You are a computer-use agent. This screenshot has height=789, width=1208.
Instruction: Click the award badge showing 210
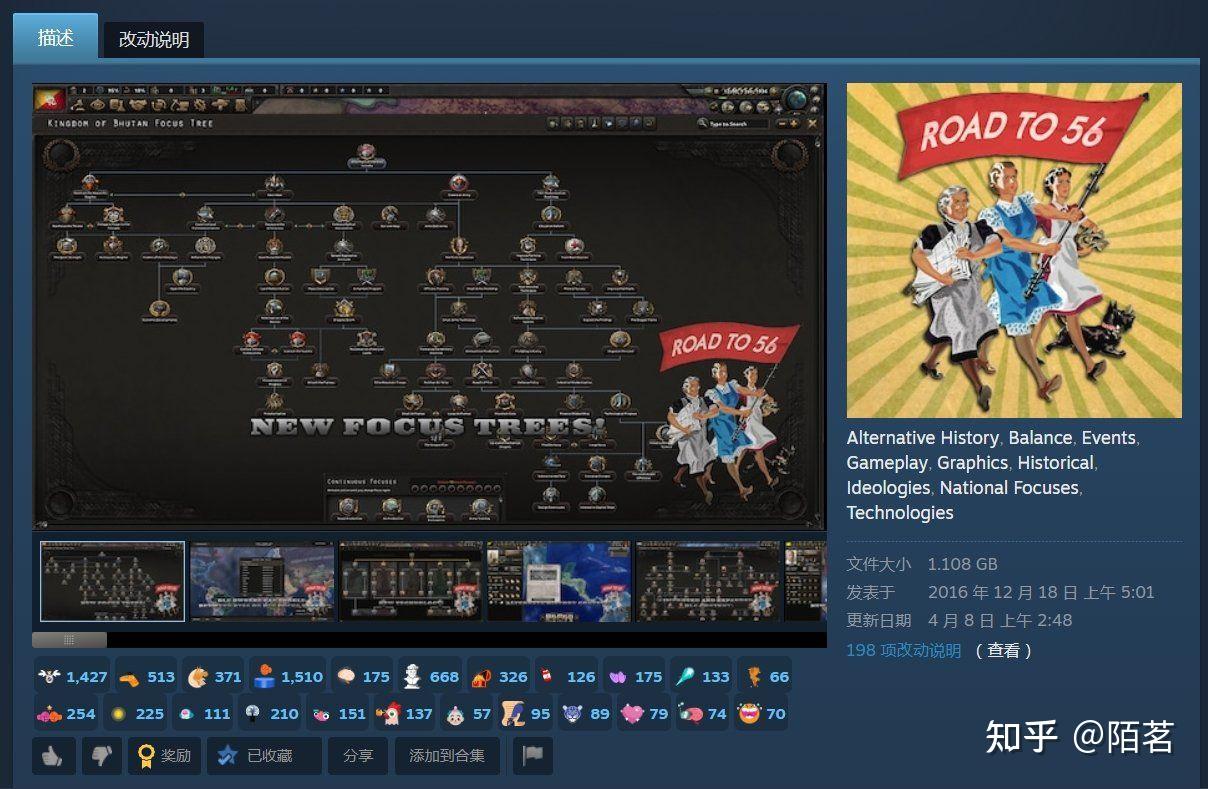click(x=270, y=714)
